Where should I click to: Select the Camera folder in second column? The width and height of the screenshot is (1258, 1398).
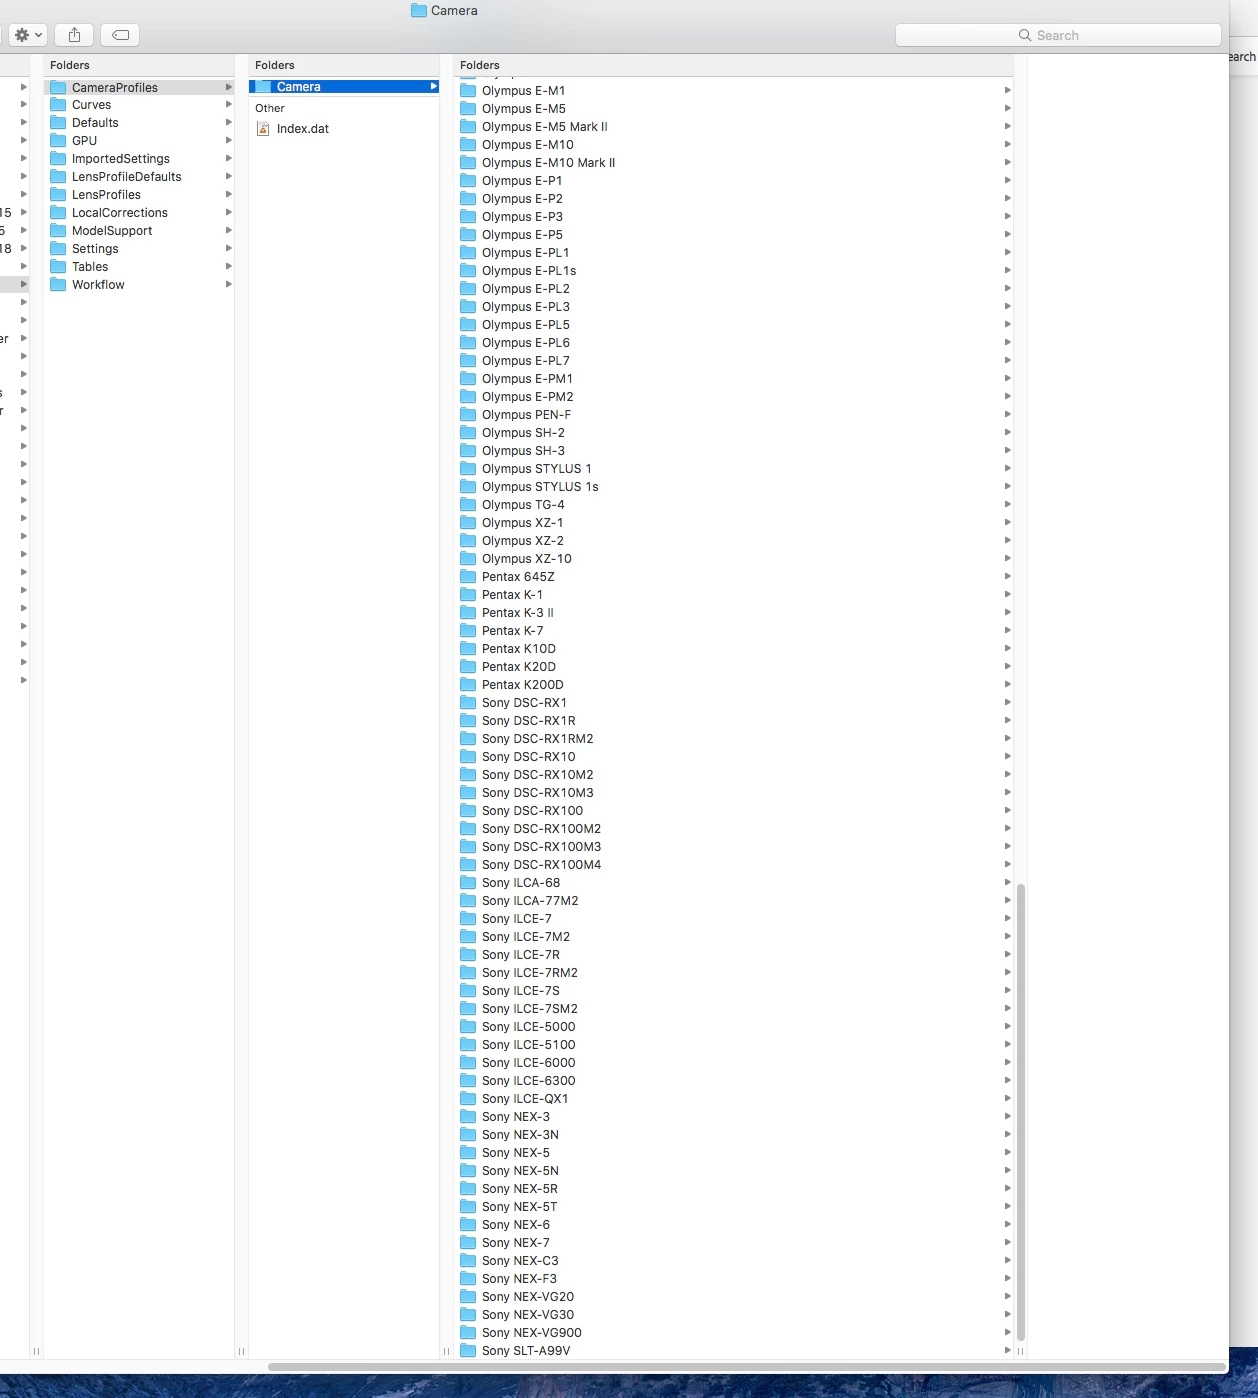coord(344,87)
